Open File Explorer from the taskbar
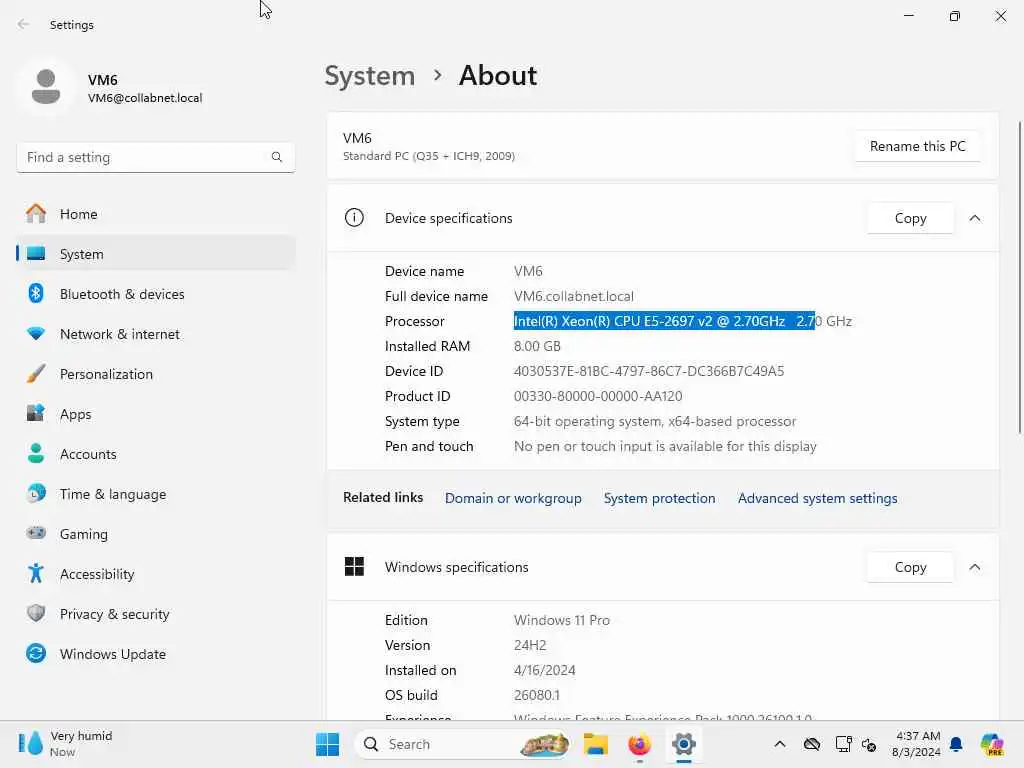The width and height of the screenshot is (1024, 768). [x=596, y=744]
